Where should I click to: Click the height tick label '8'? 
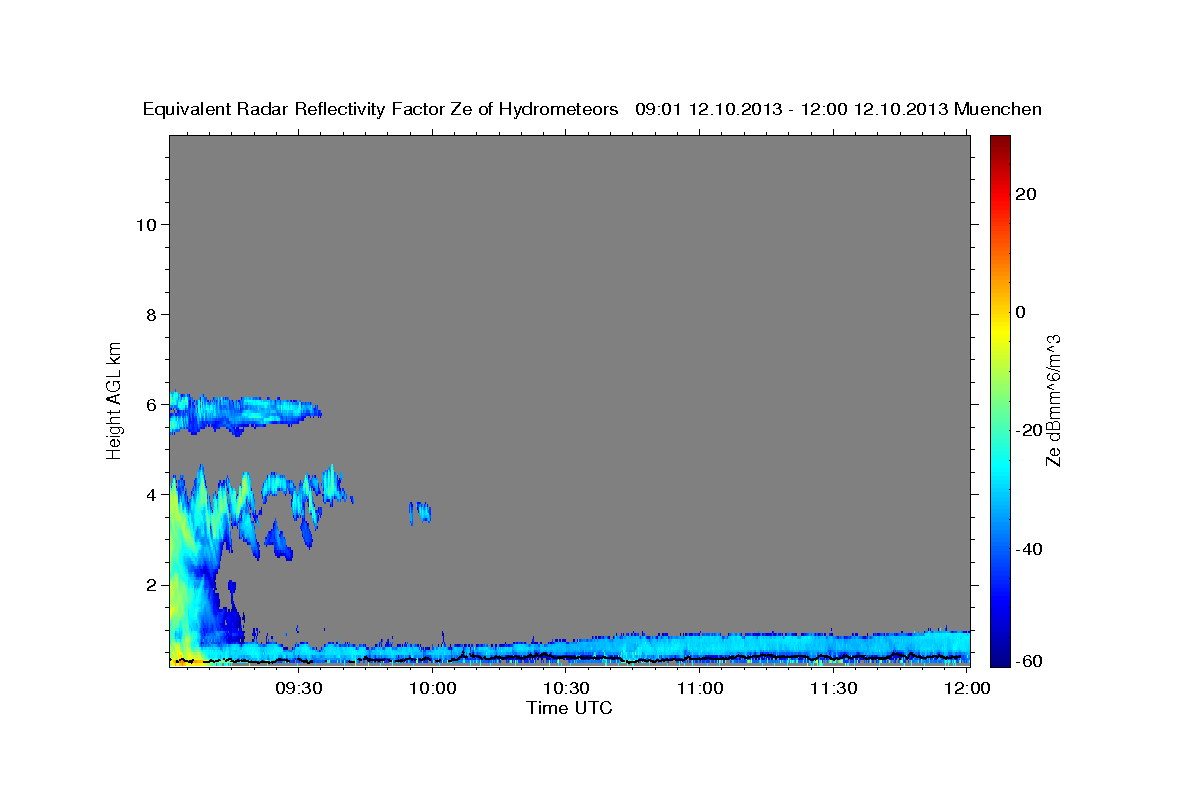(x=152, y=315)
